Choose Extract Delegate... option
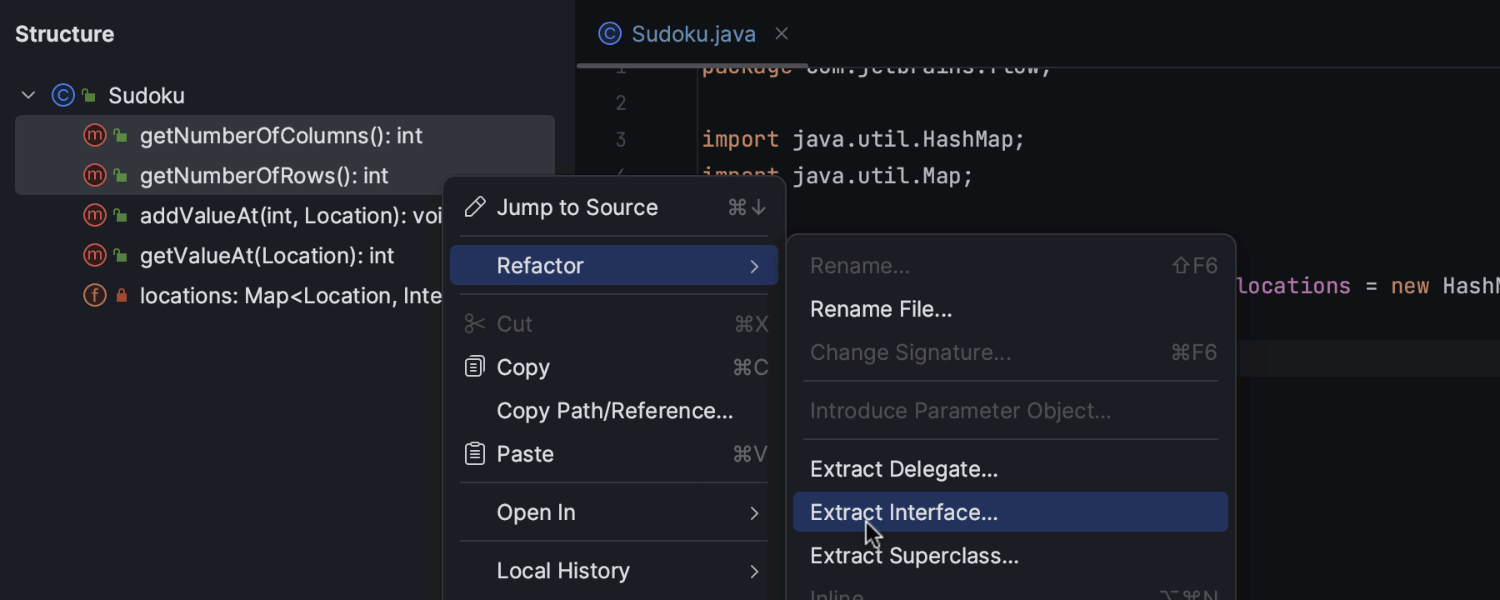This screenshot has height=600, width=1500. (903, 469)
